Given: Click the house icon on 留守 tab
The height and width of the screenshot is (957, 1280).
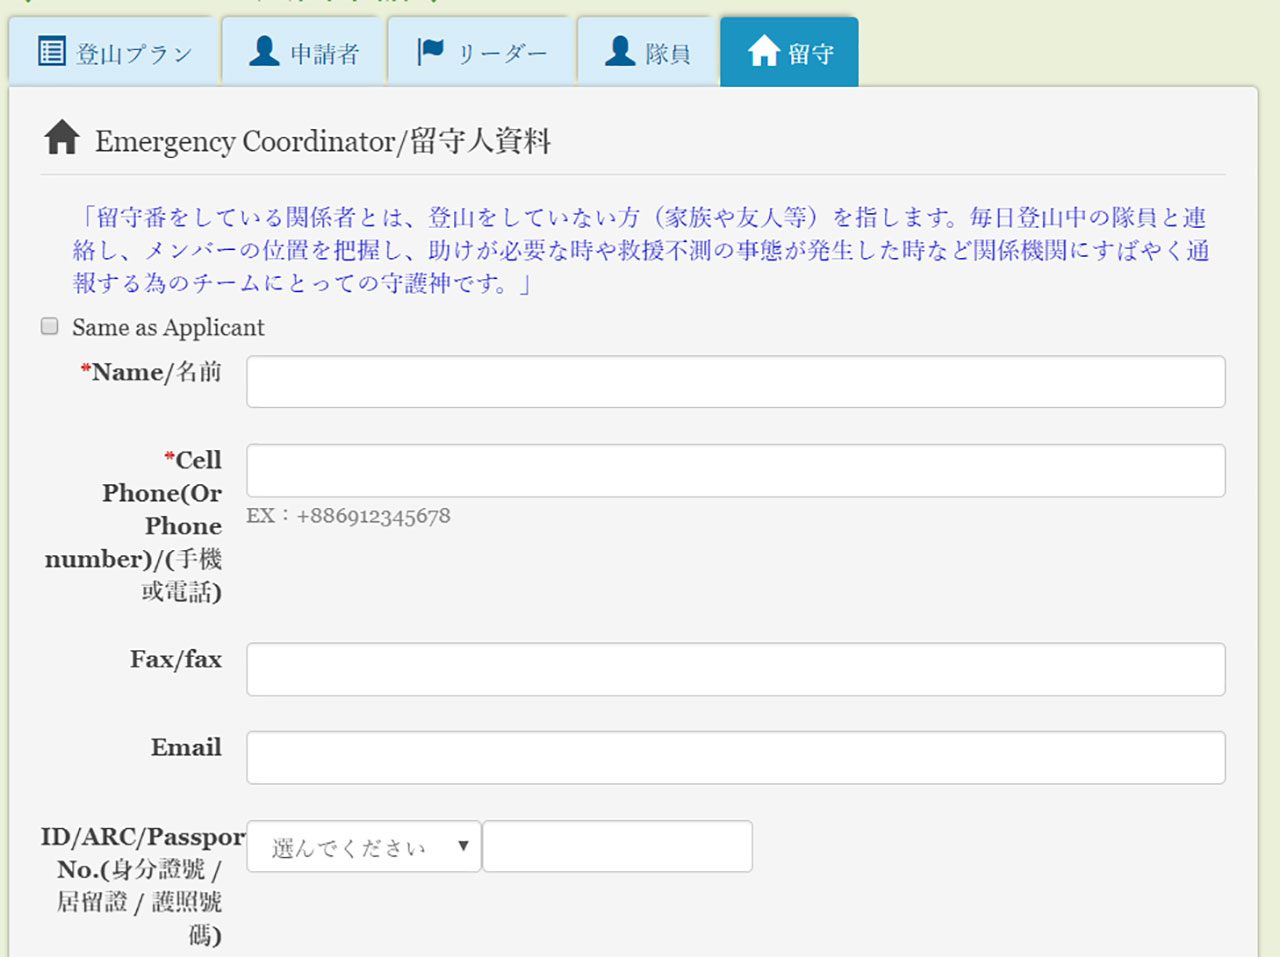Looking at the screenshot, I should click(763, 51).
